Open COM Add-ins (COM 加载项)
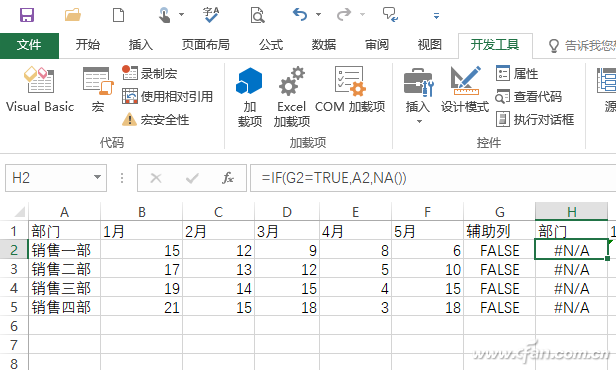This screenshot has height=370, width=616. 350,90
